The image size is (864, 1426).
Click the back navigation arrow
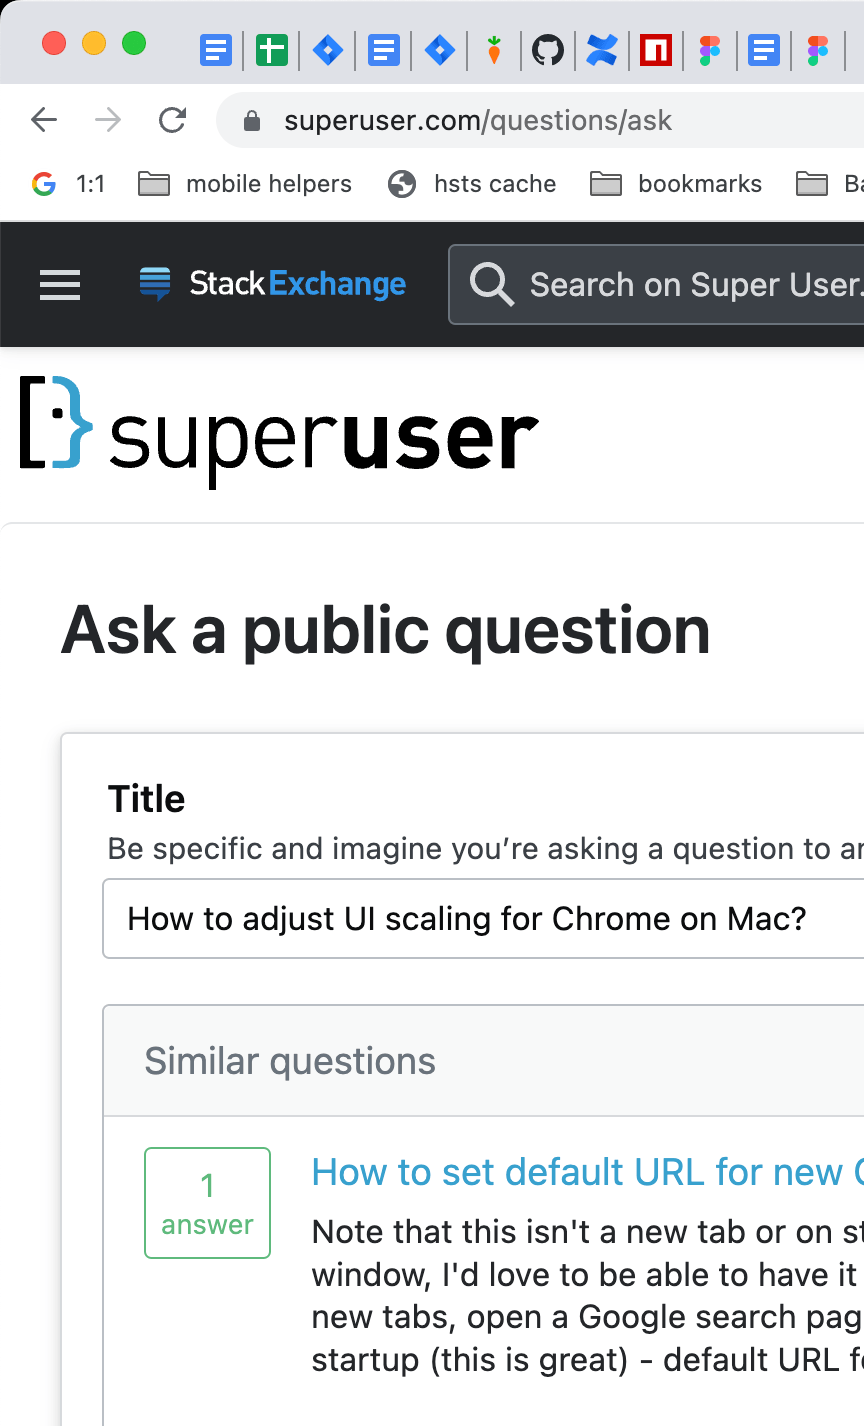[x=43, y=119]
